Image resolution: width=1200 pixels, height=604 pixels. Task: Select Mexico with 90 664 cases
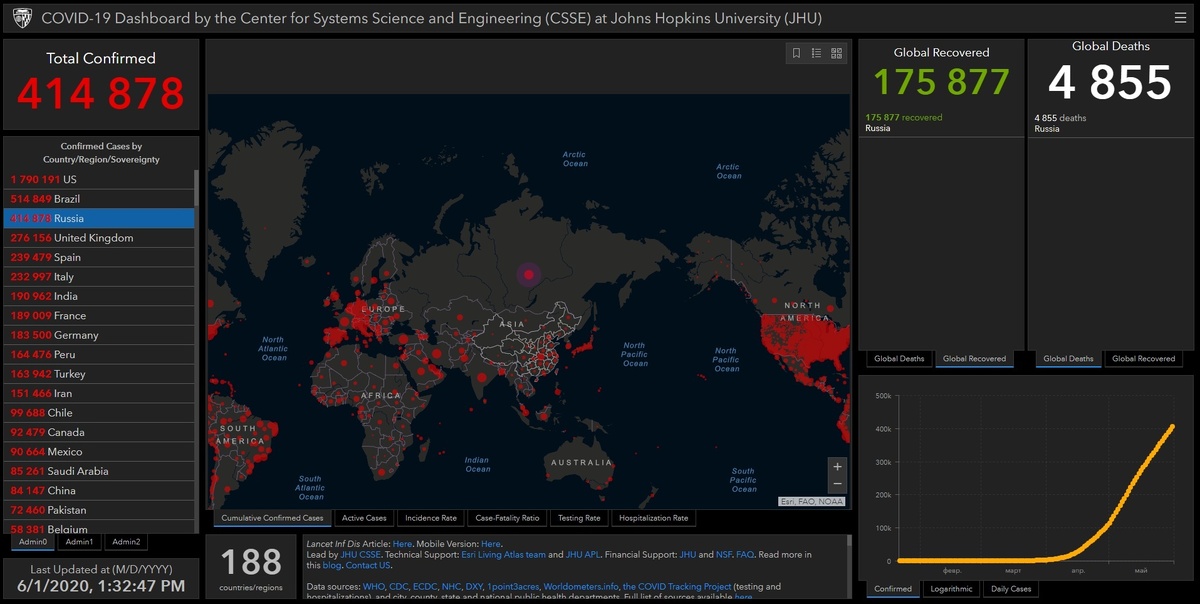[100, 452]
